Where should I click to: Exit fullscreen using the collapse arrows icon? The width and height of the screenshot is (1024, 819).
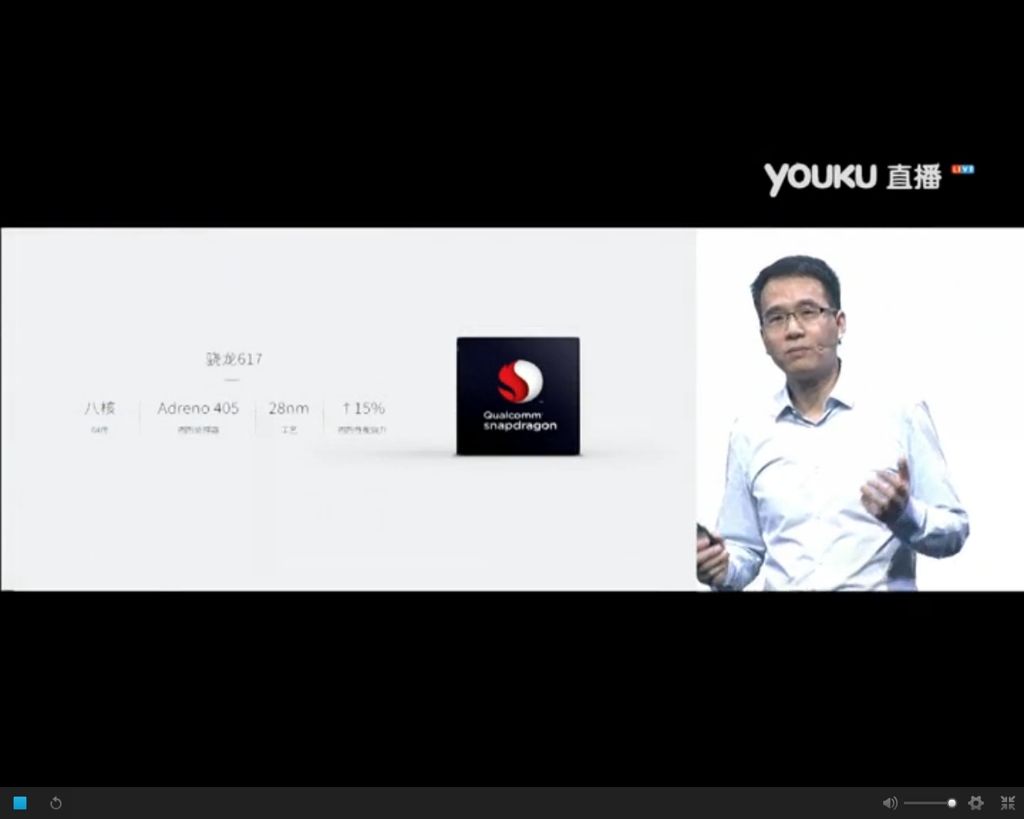(x=1007, y=803)
